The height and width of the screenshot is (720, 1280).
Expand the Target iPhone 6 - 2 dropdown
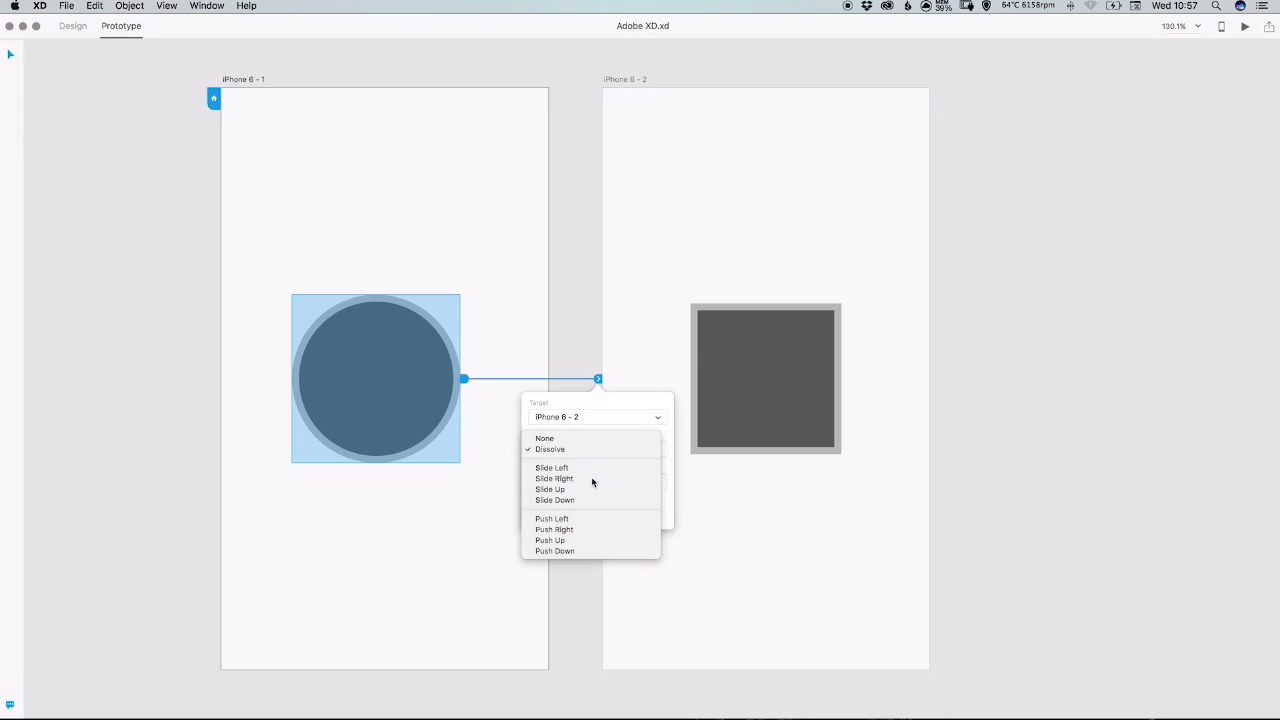coord(596,417)
